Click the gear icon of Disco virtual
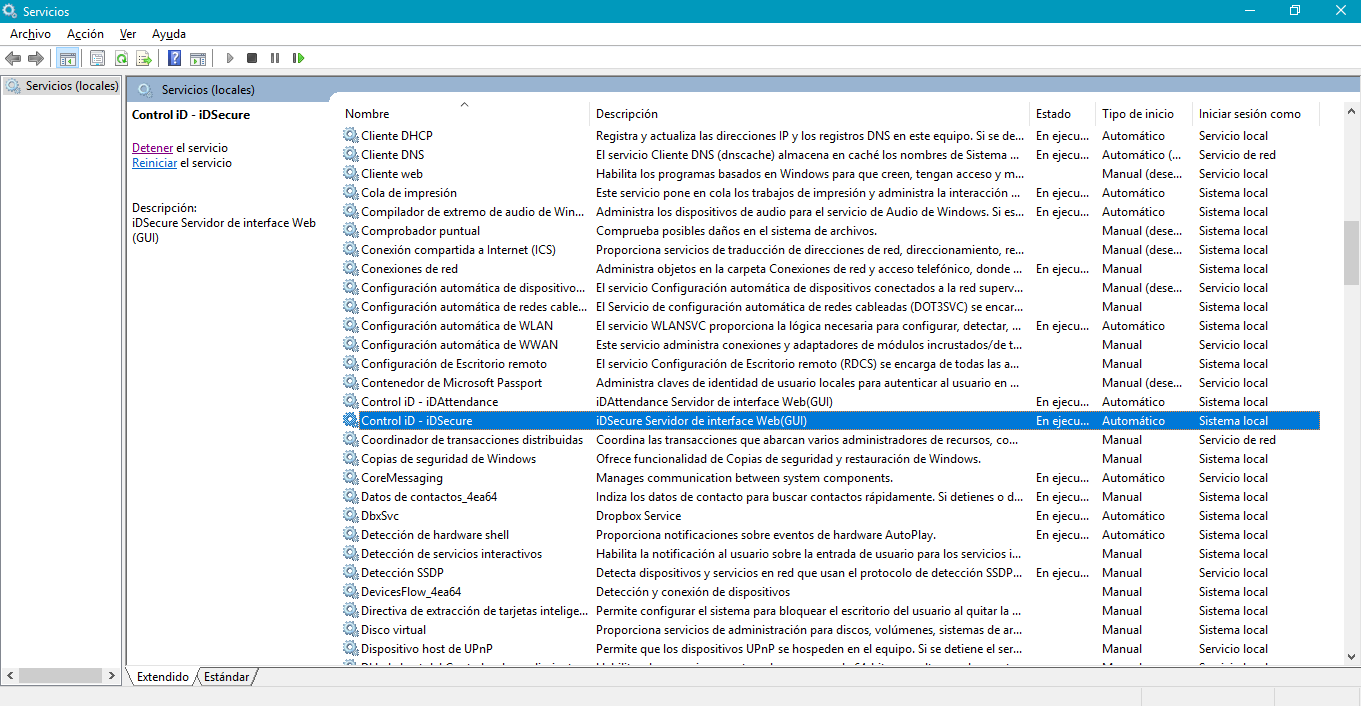Screen dimensions: 1361x706 coord(351,629)
